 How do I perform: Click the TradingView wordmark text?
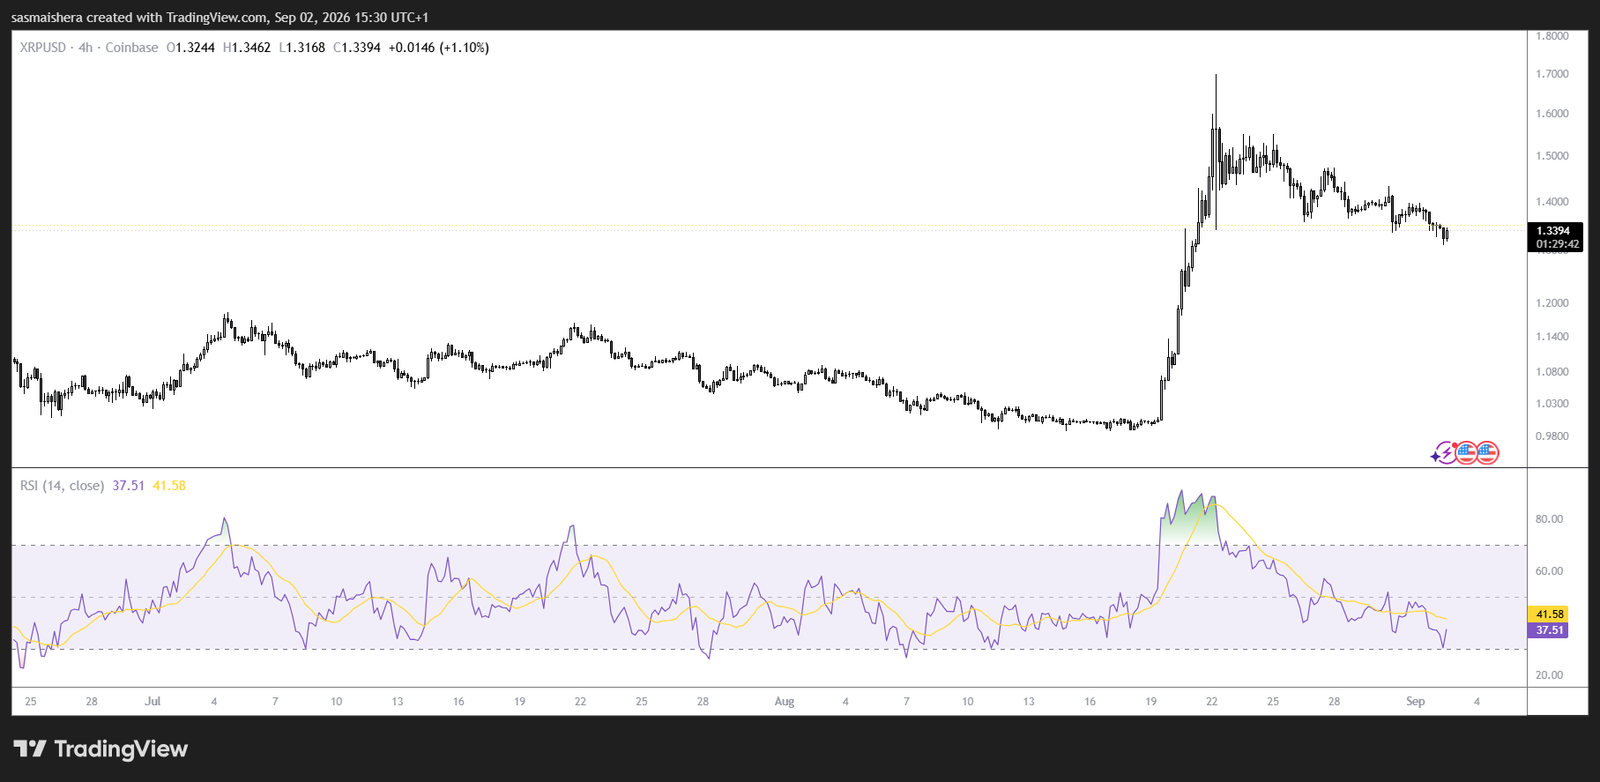click(x=121, y=749)
